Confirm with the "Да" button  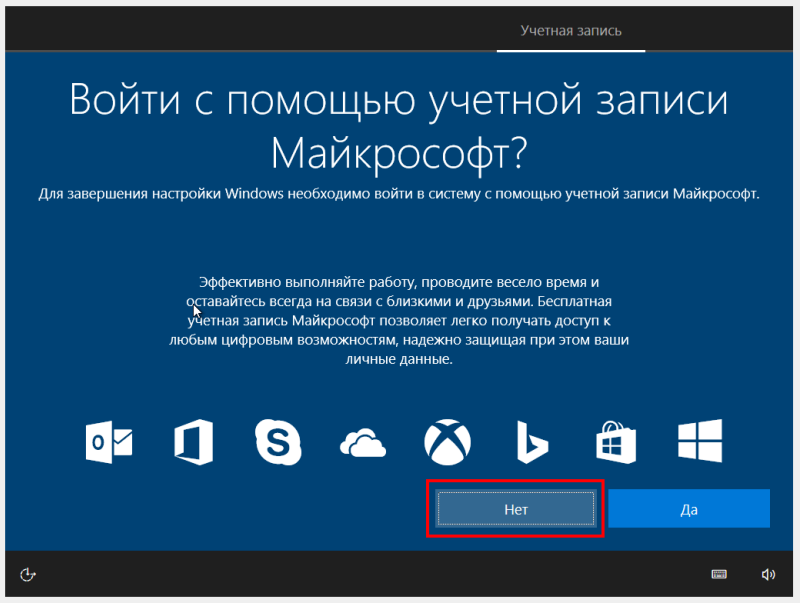pyautogui.click(x=689, y=509)
